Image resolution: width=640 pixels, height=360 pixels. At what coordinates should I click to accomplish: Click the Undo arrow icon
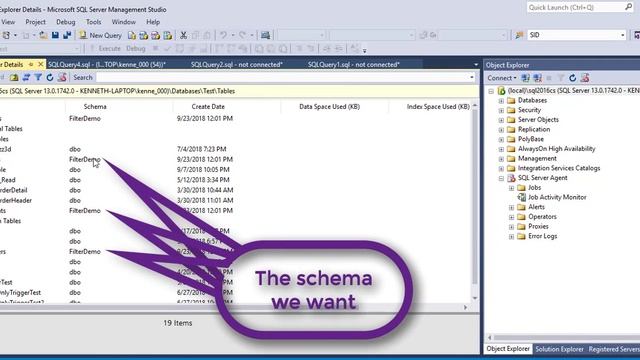223,36
